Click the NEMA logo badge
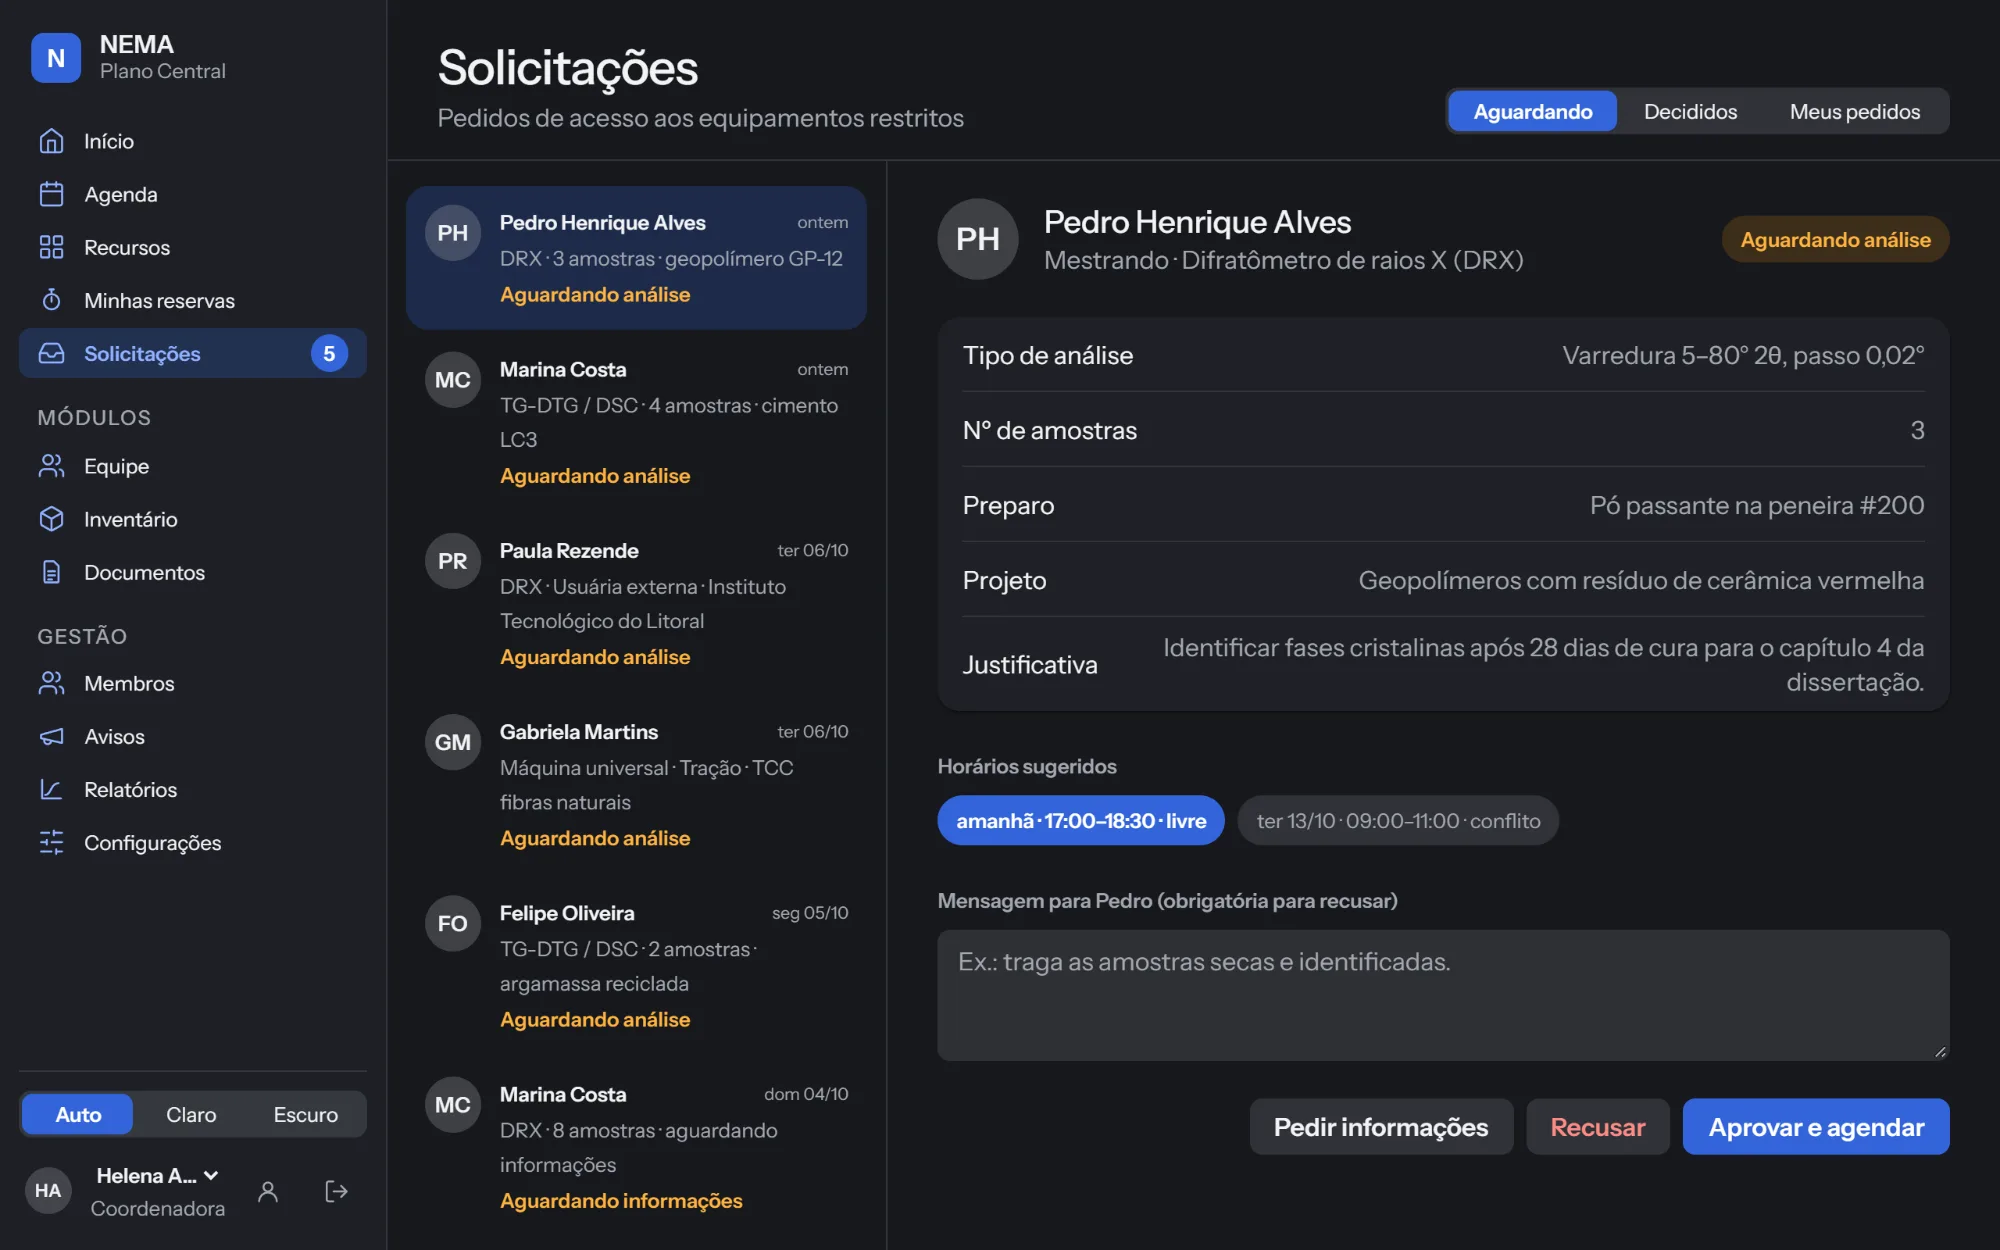The image size is (2000, 1250). [x=56, y=58]
